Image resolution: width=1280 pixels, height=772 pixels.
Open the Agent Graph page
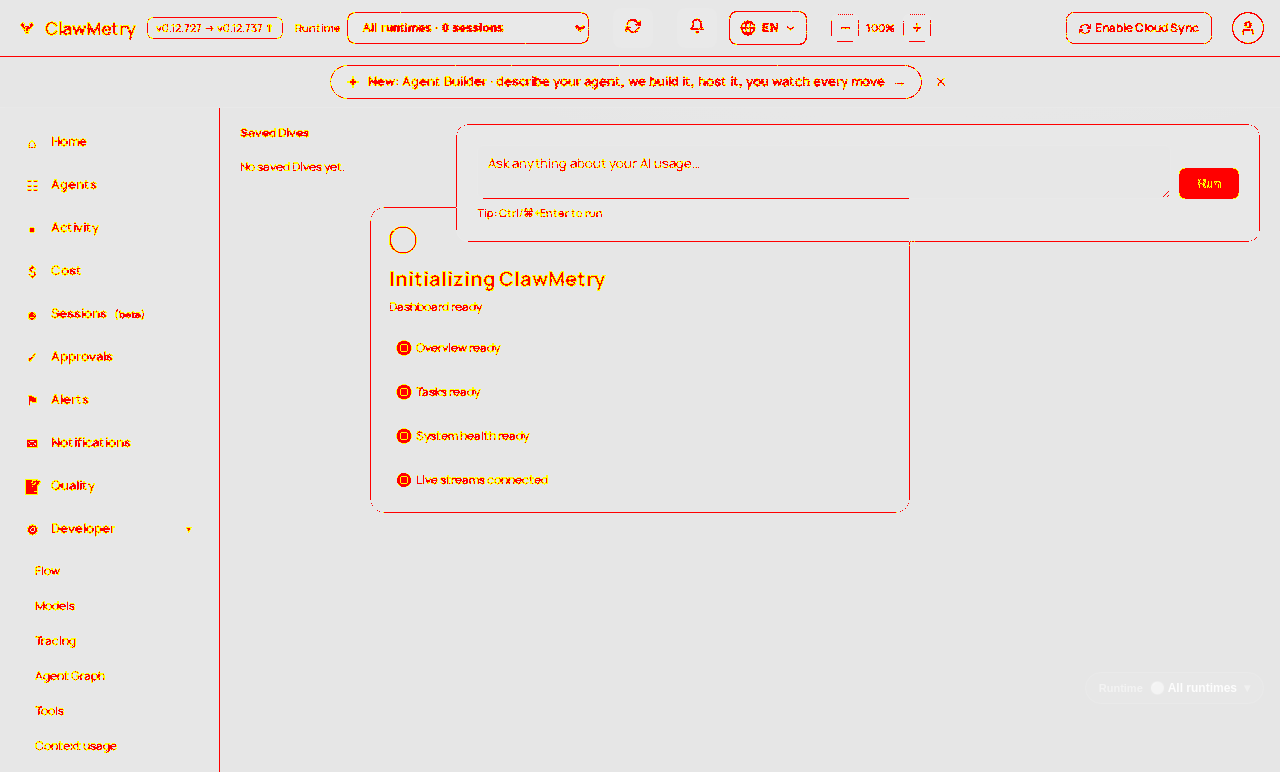[70, 676]
